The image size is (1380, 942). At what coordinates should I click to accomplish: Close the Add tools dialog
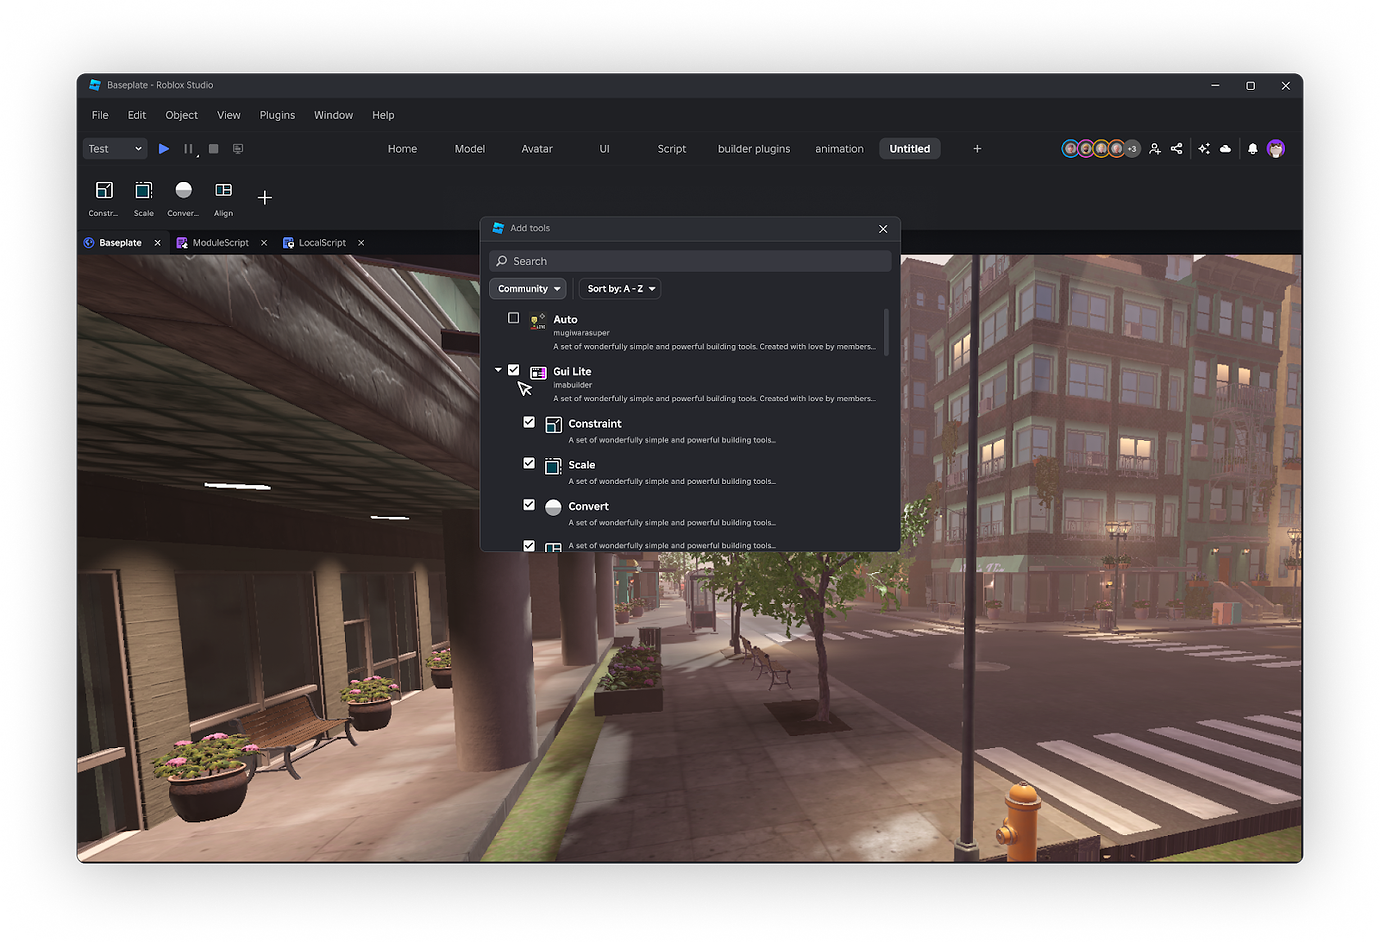click(x=883, y=228)
